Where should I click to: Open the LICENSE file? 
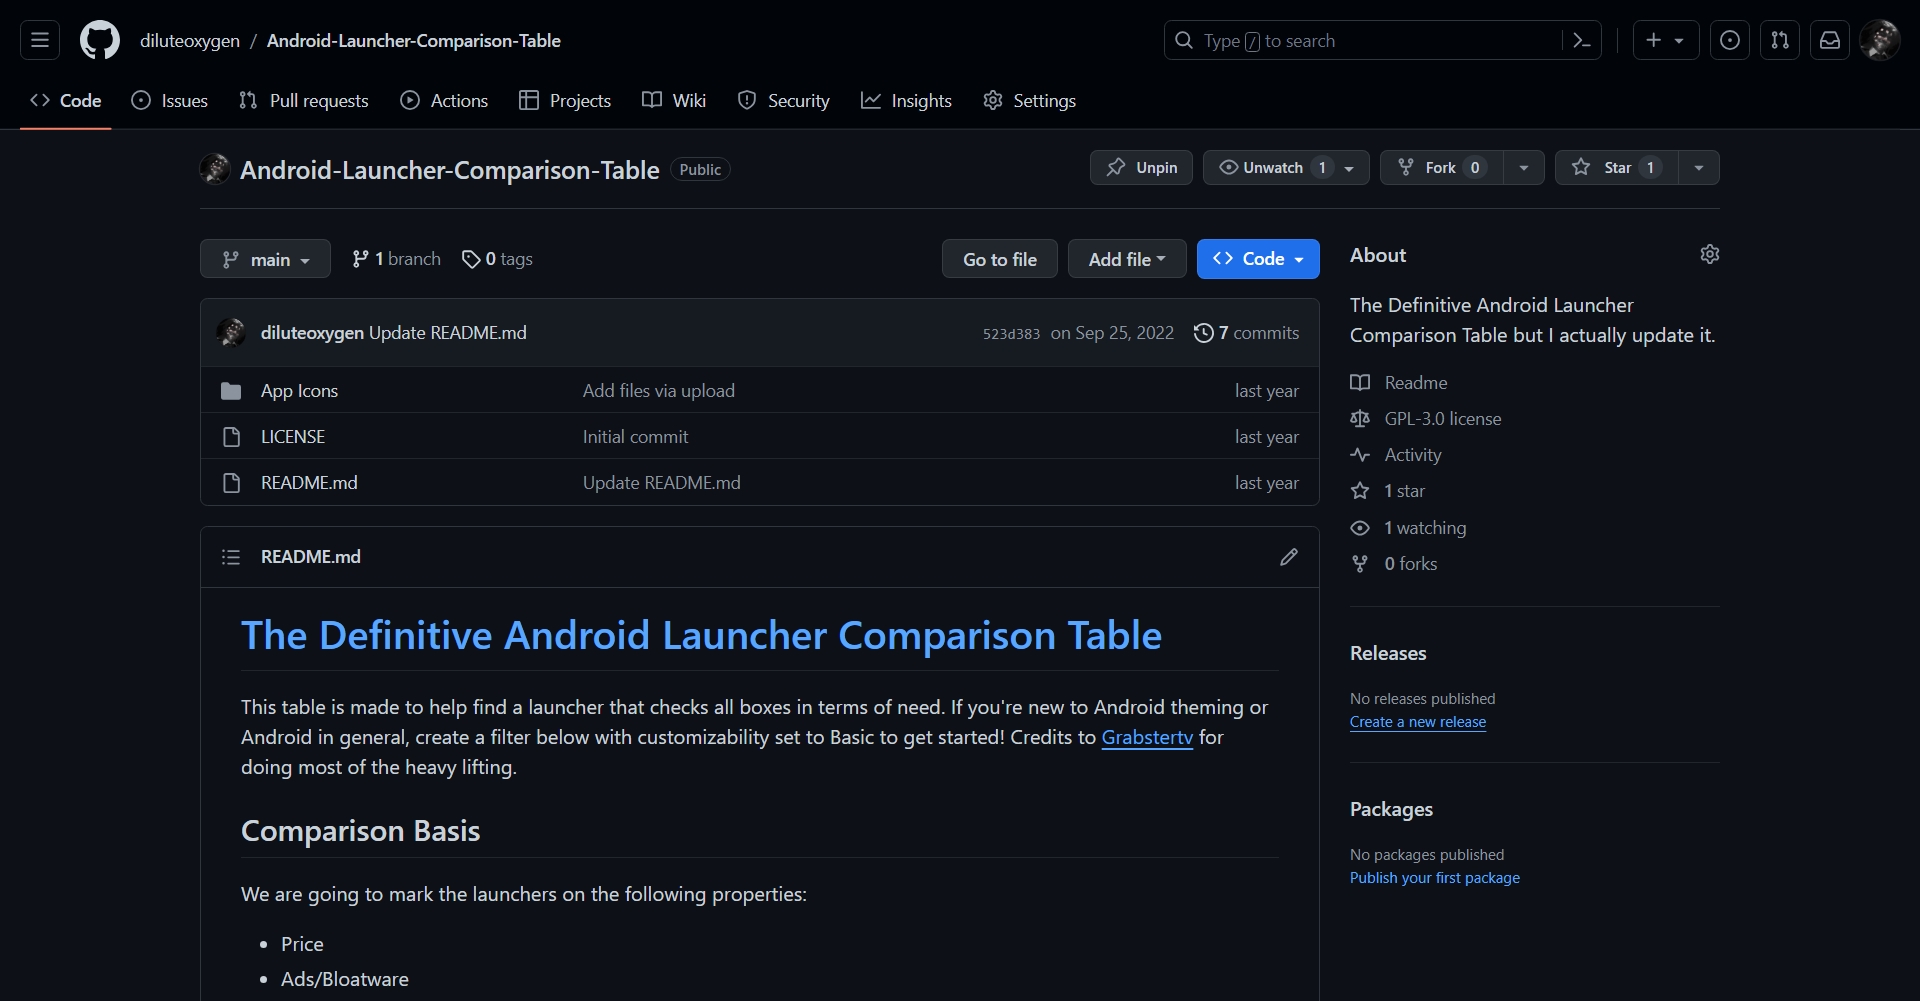(293, 437)
